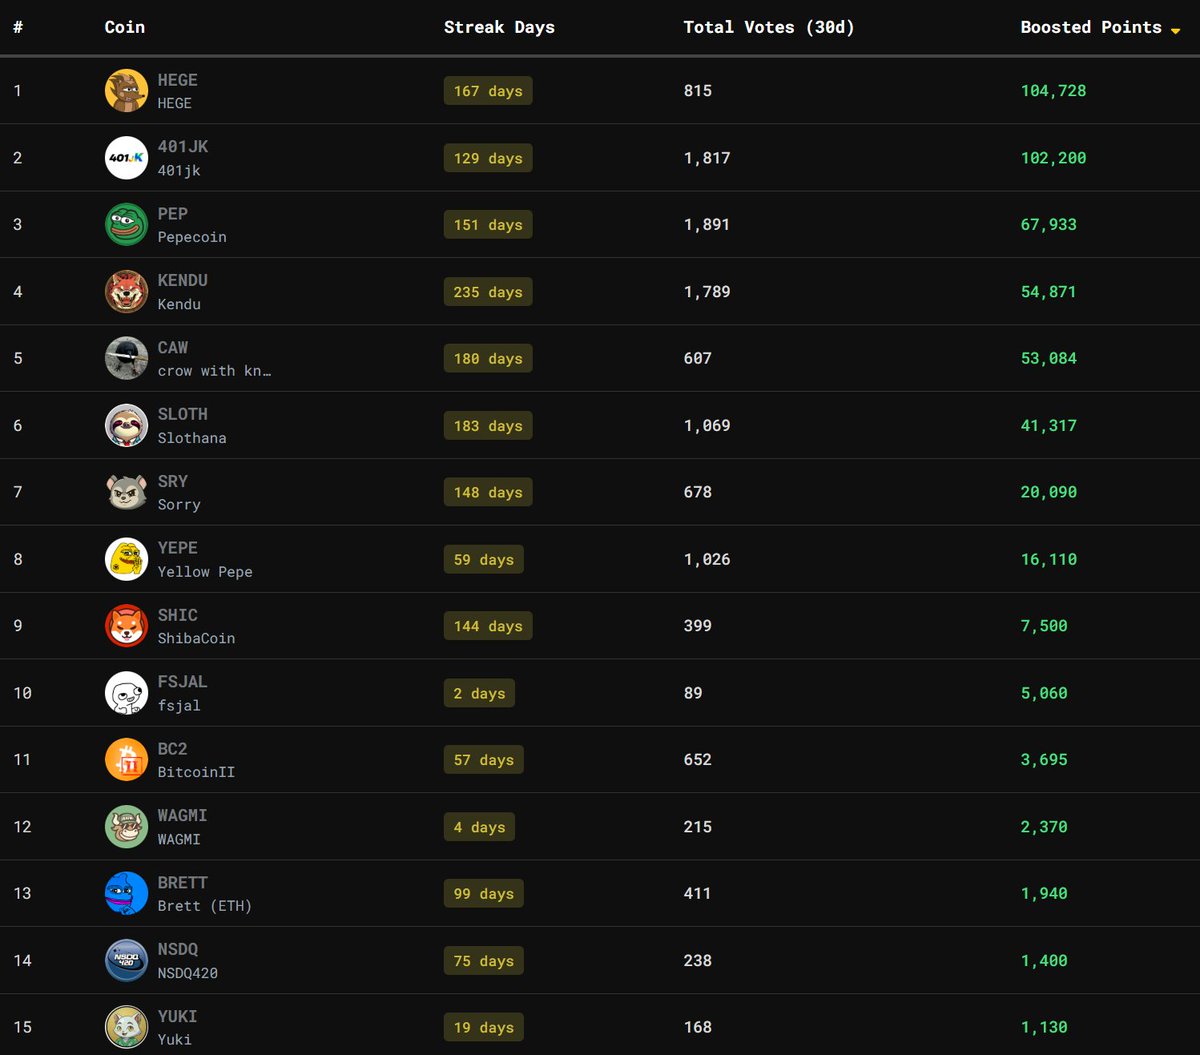Open the KENDU coin link
Viewport: 1200px width, 1055px height.
pos(183,281)
